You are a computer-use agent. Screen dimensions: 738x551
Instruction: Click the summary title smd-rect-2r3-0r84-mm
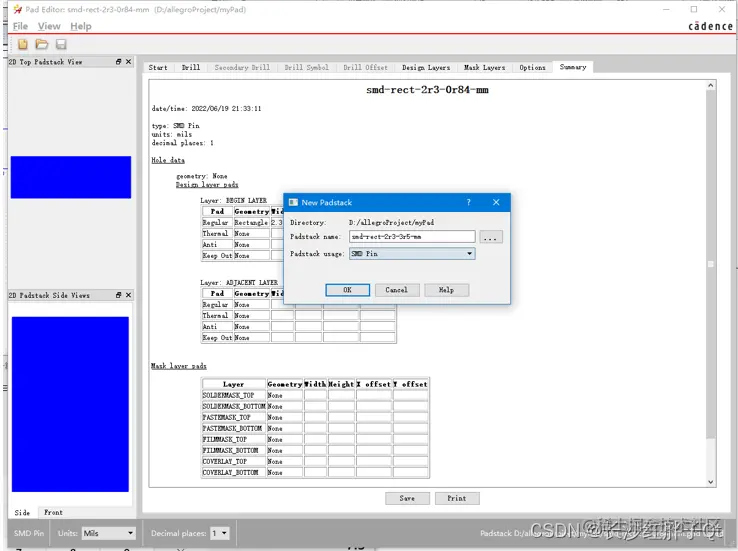coord(427,90)
